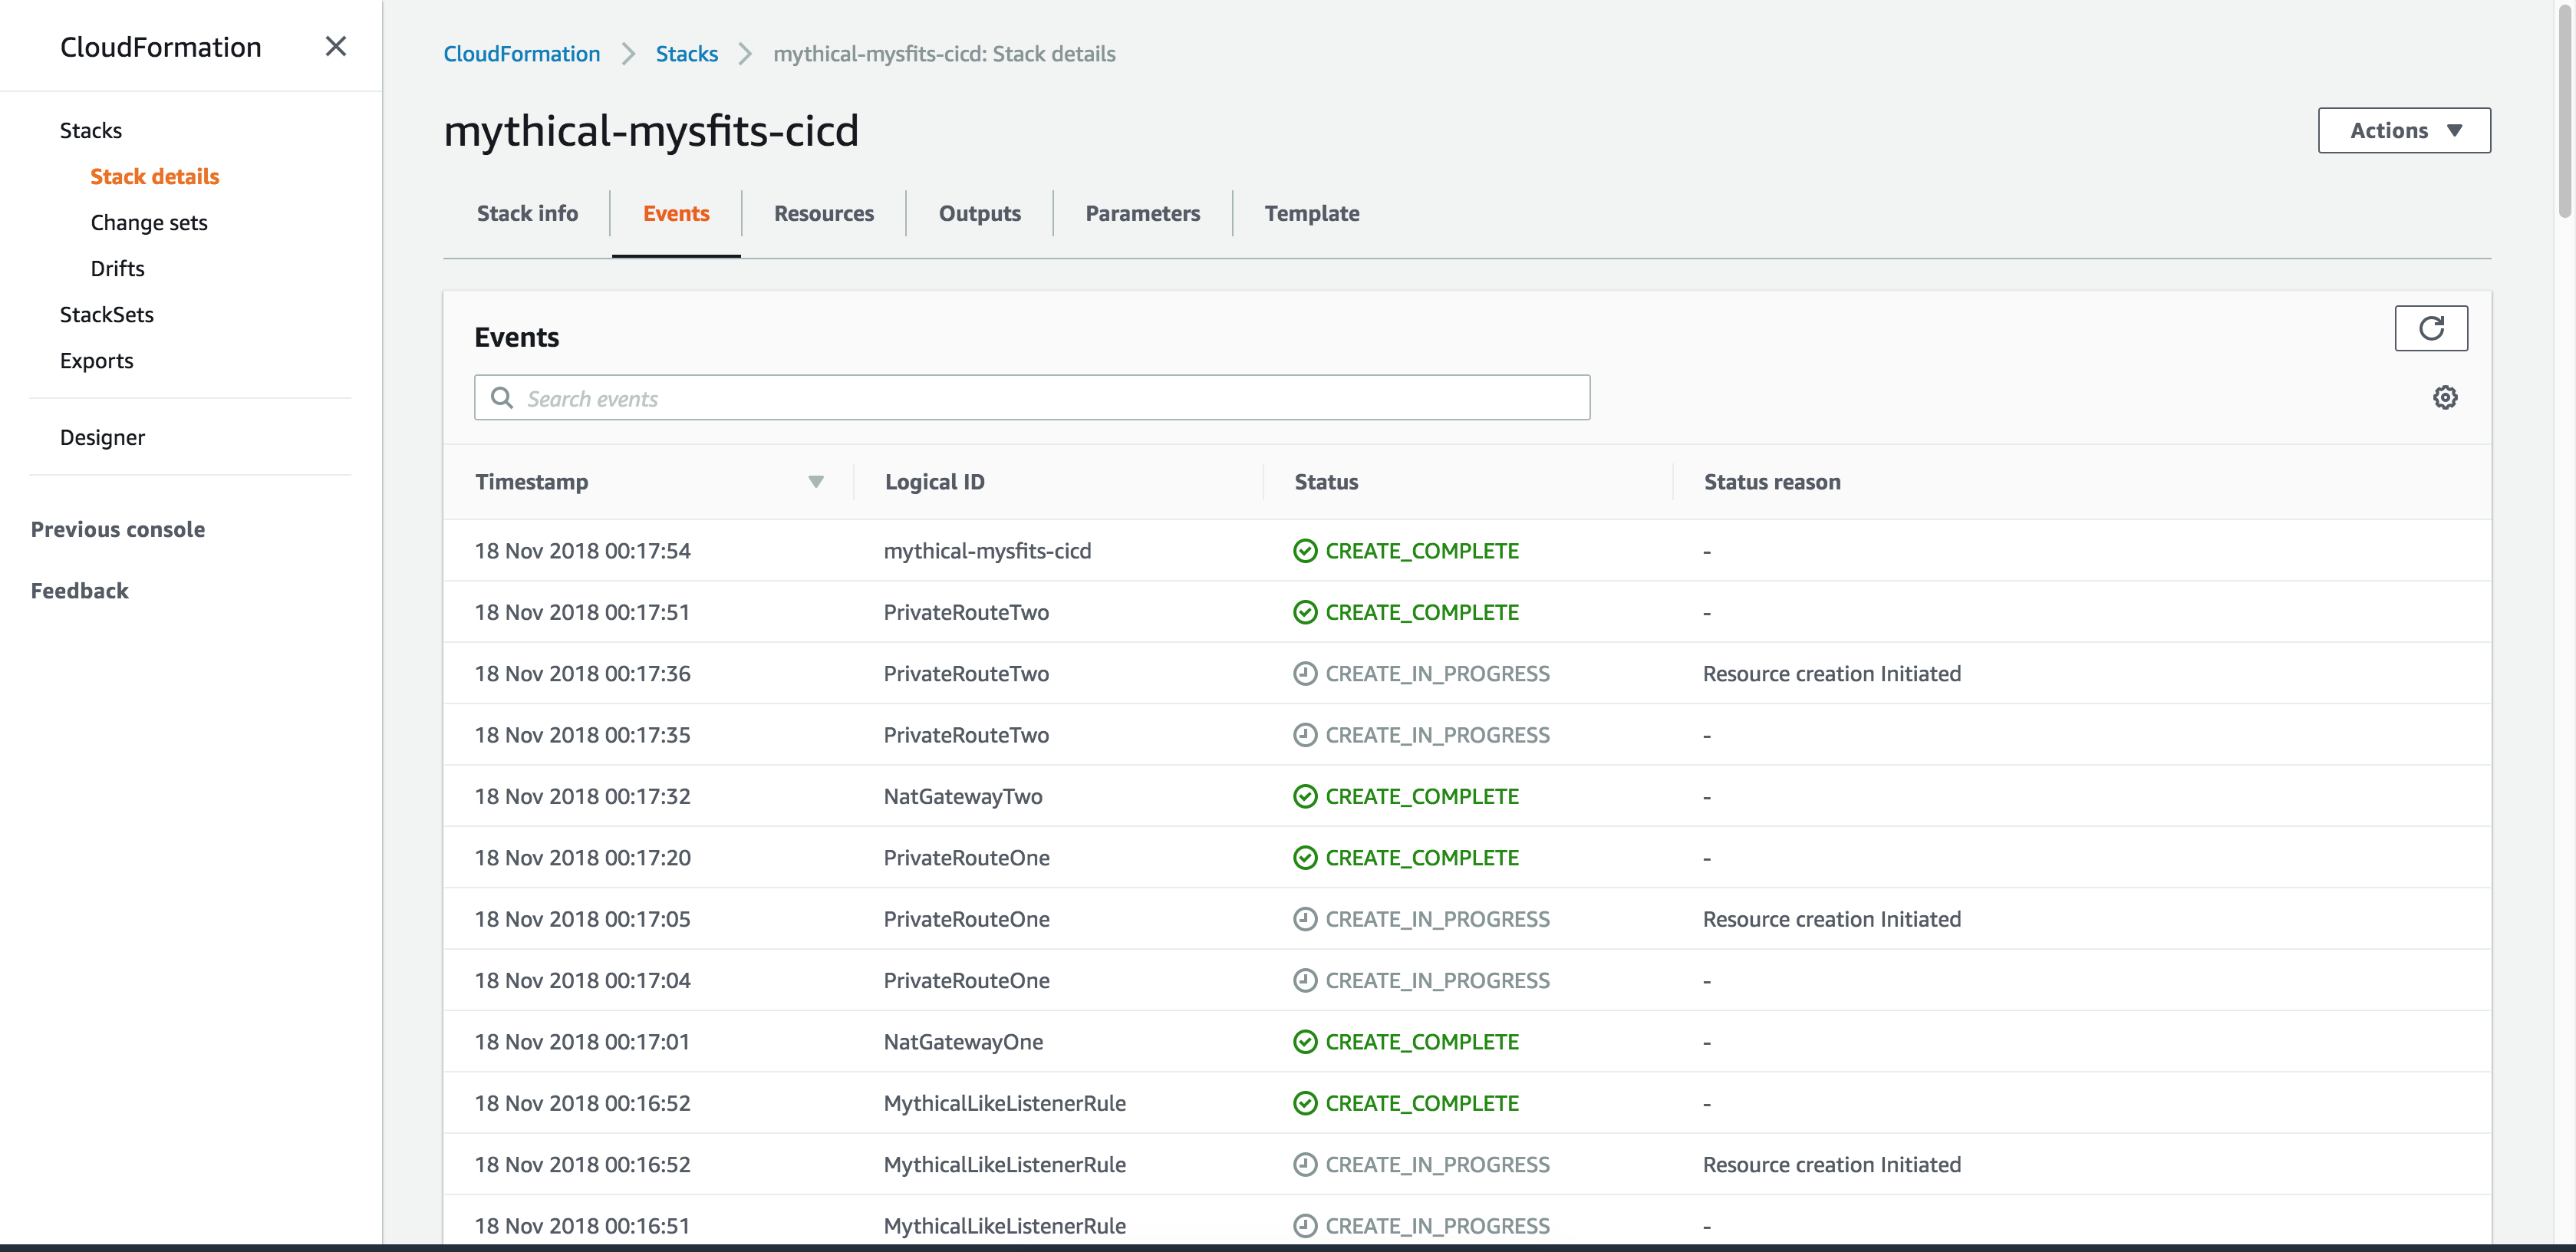Click the clock icon on the 00:17:05 event

1305,919
